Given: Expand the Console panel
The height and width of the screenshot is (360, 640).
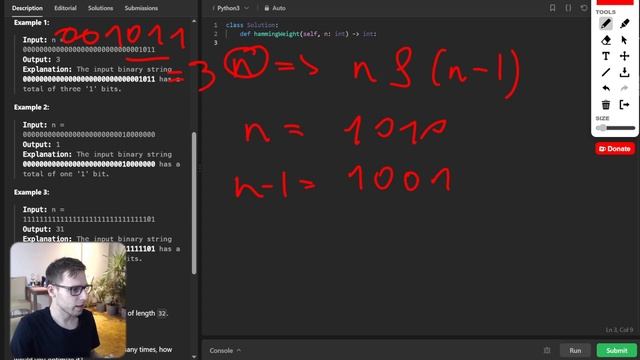Looking at the screenshot, I should (225, 351).
